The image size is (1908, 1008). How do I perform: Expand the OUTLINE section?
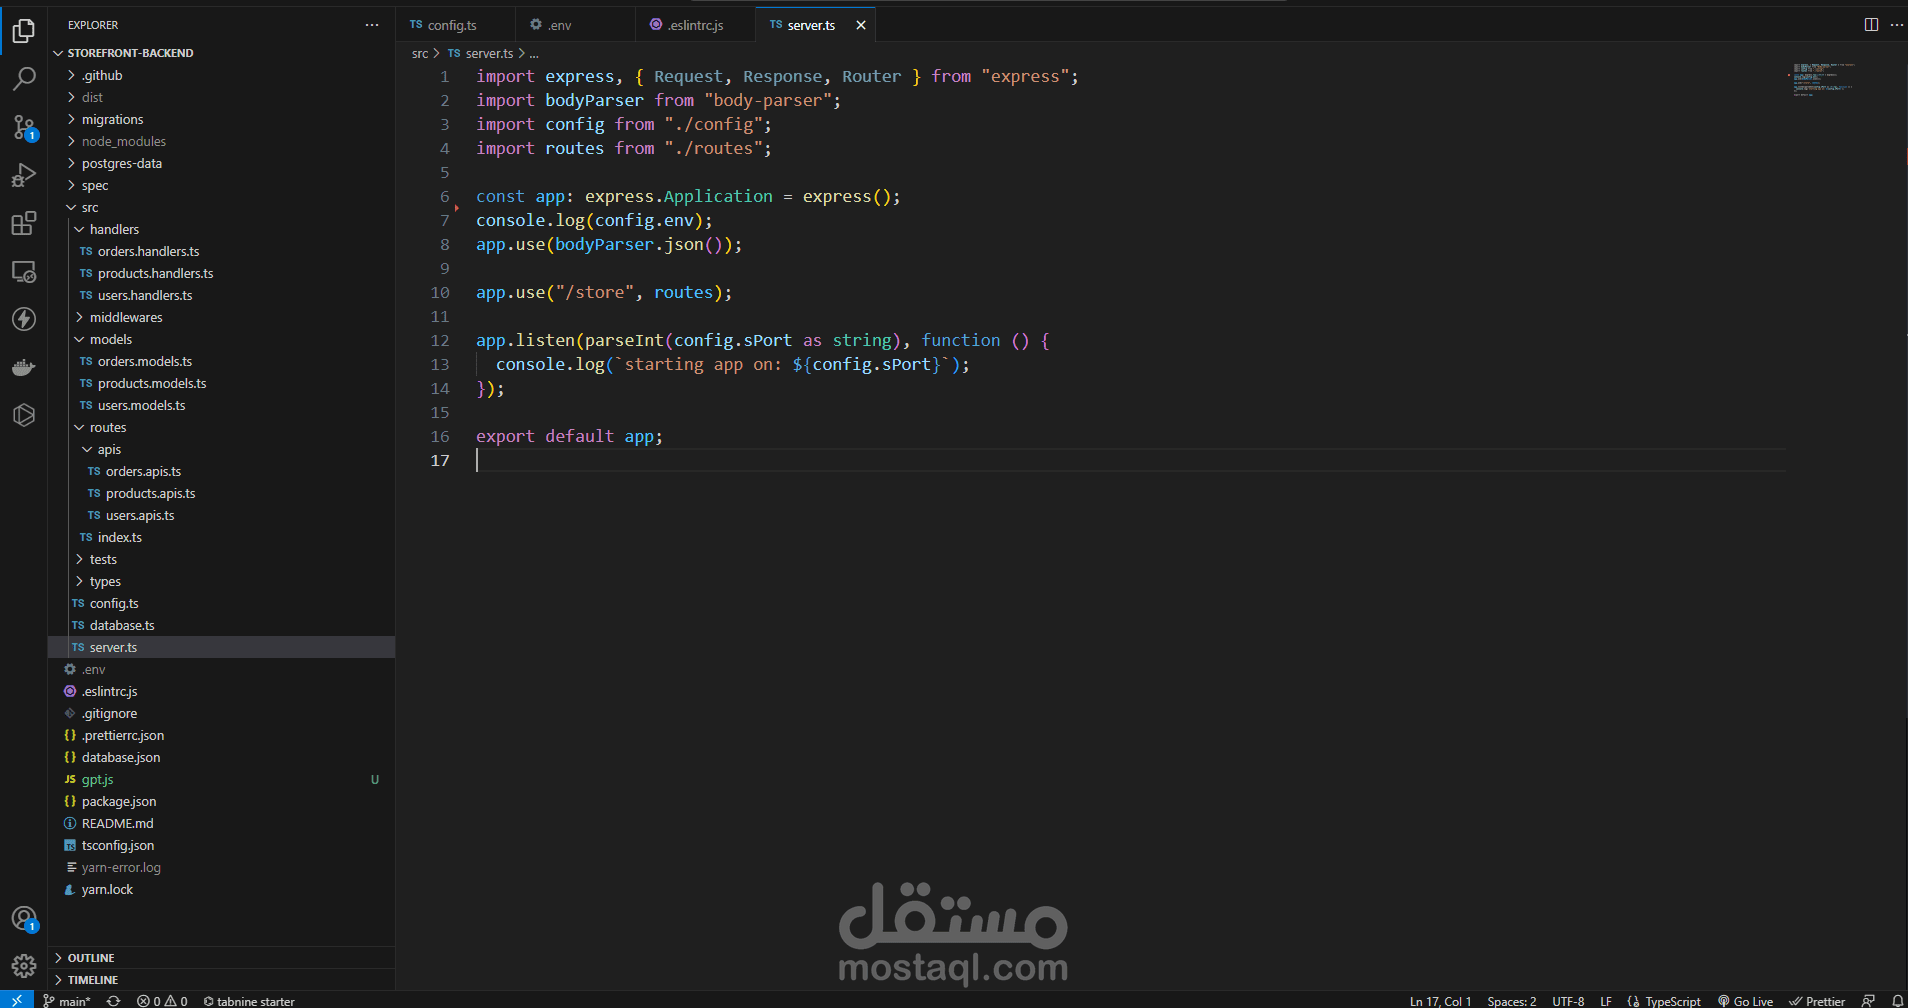coord(91,957)
